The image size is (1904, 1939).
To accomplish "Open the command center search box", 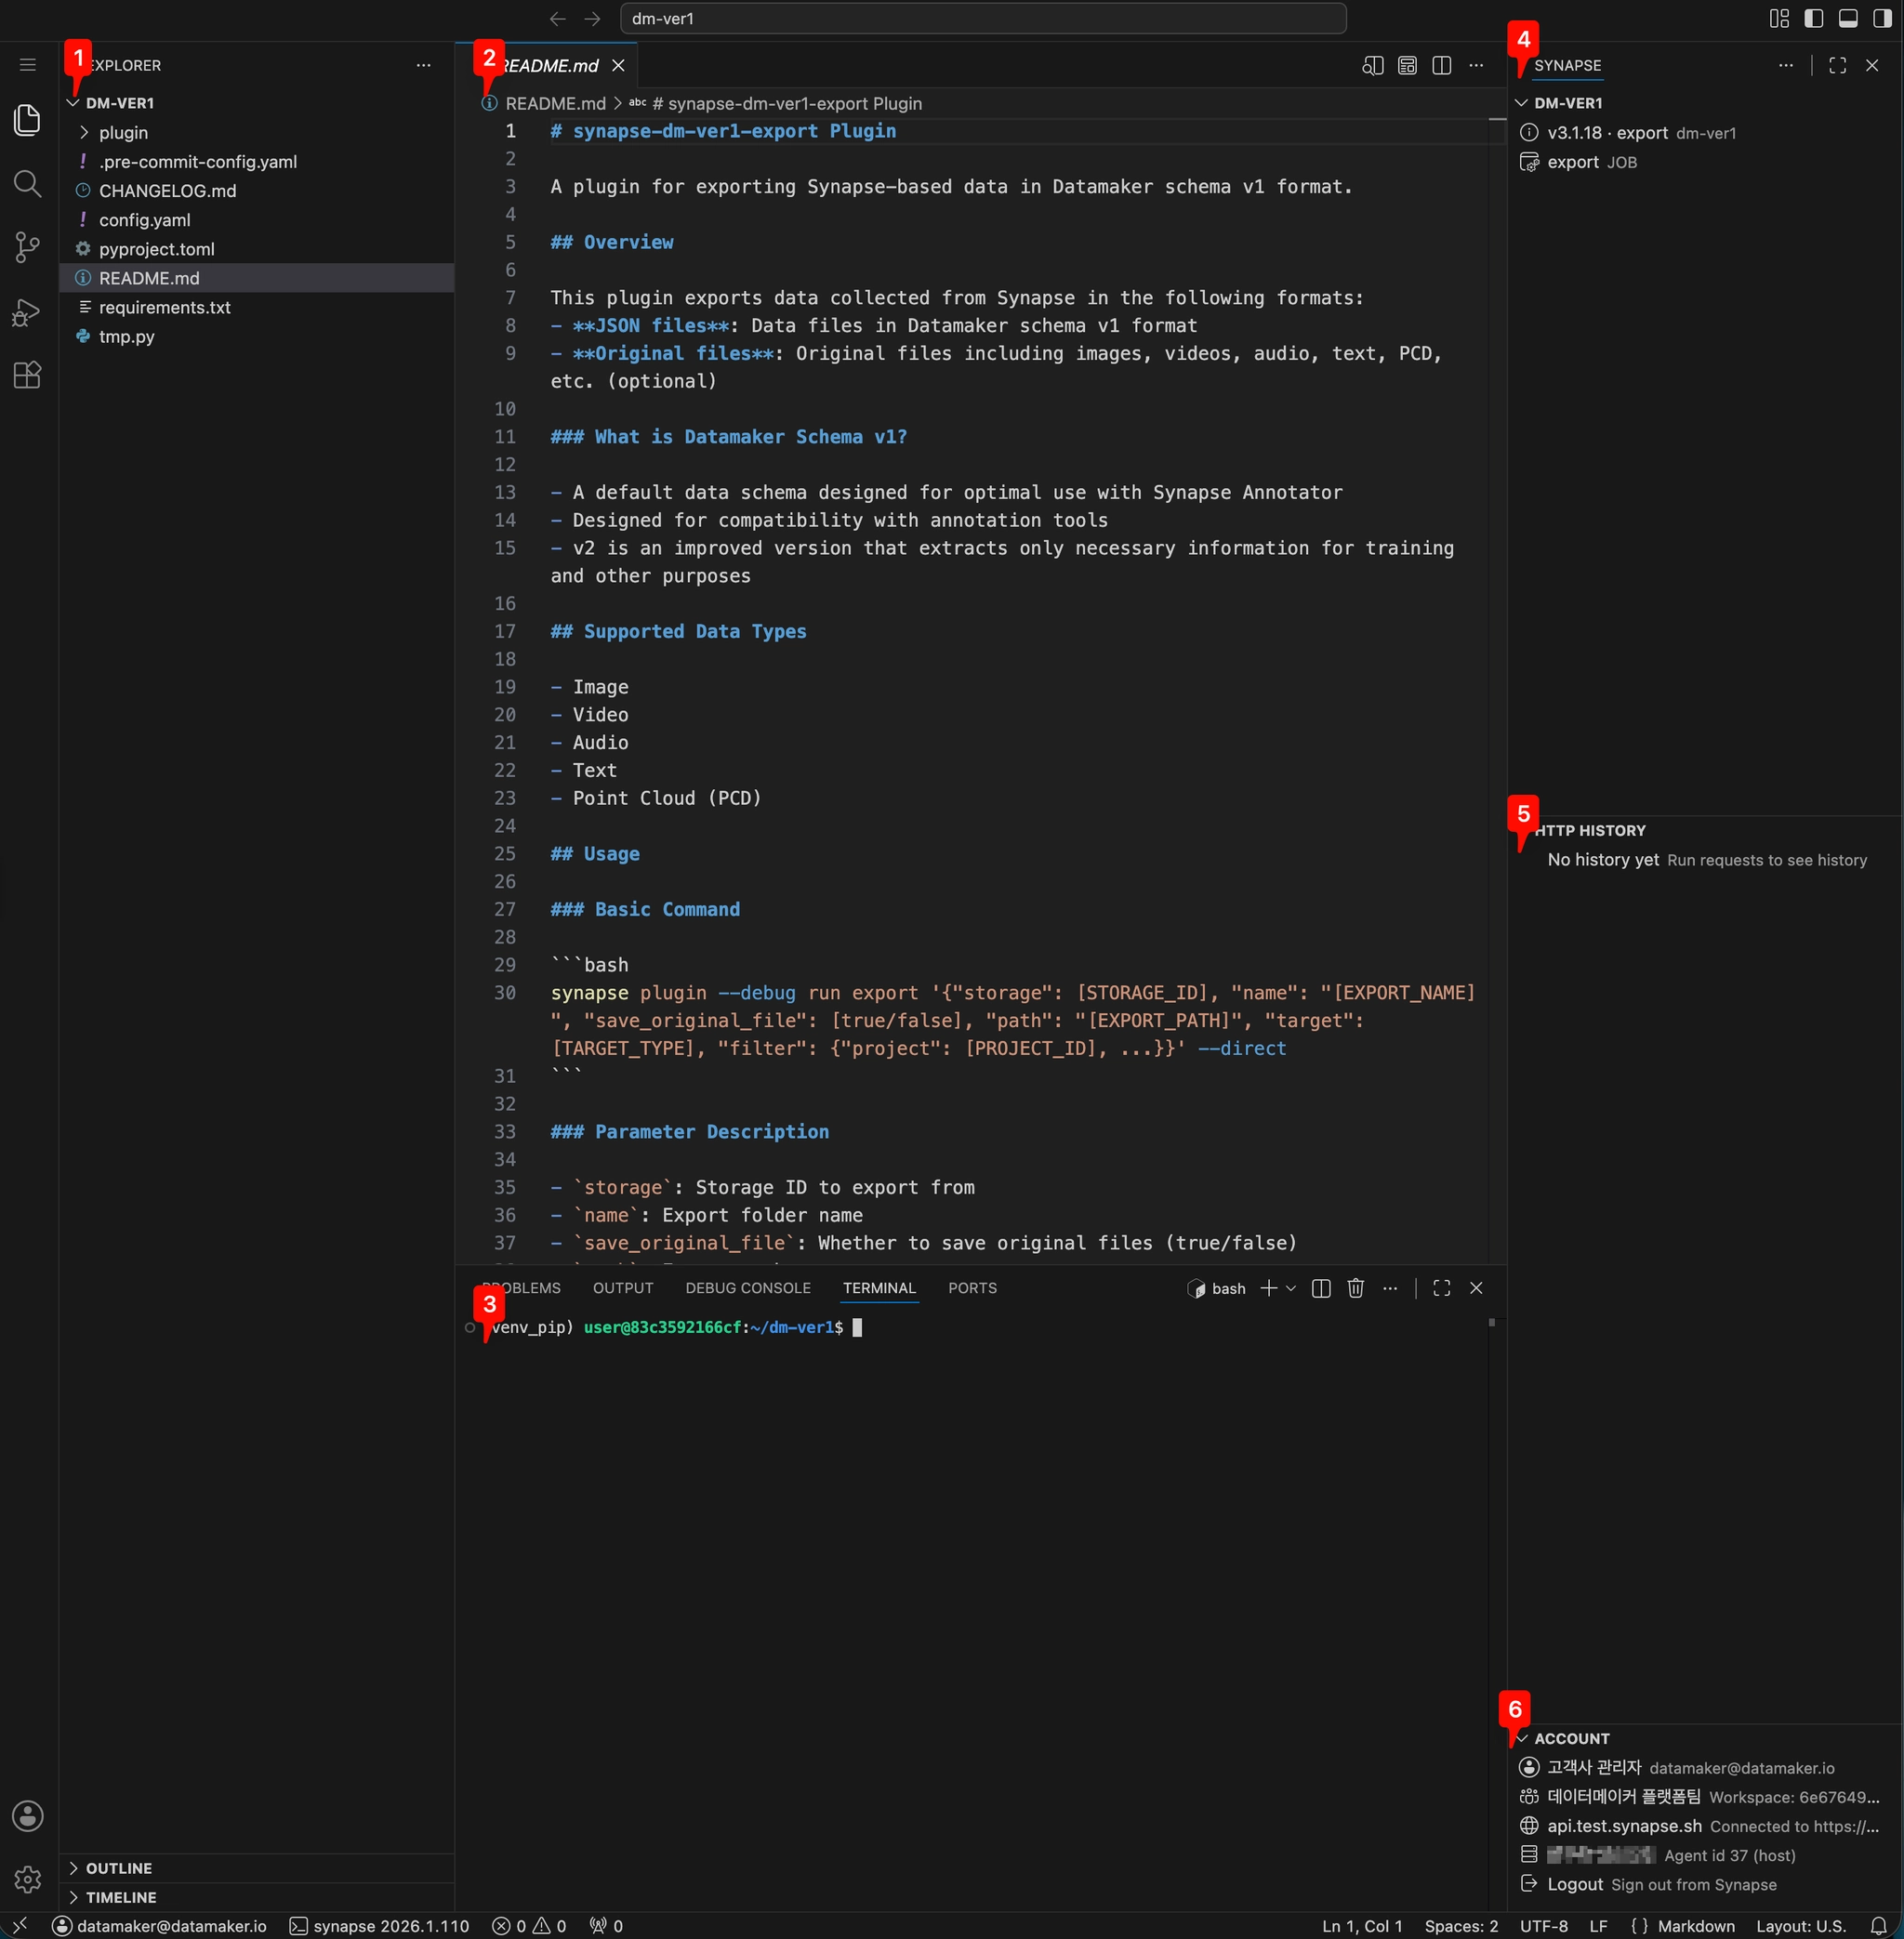I will click(x=983, y=19).
